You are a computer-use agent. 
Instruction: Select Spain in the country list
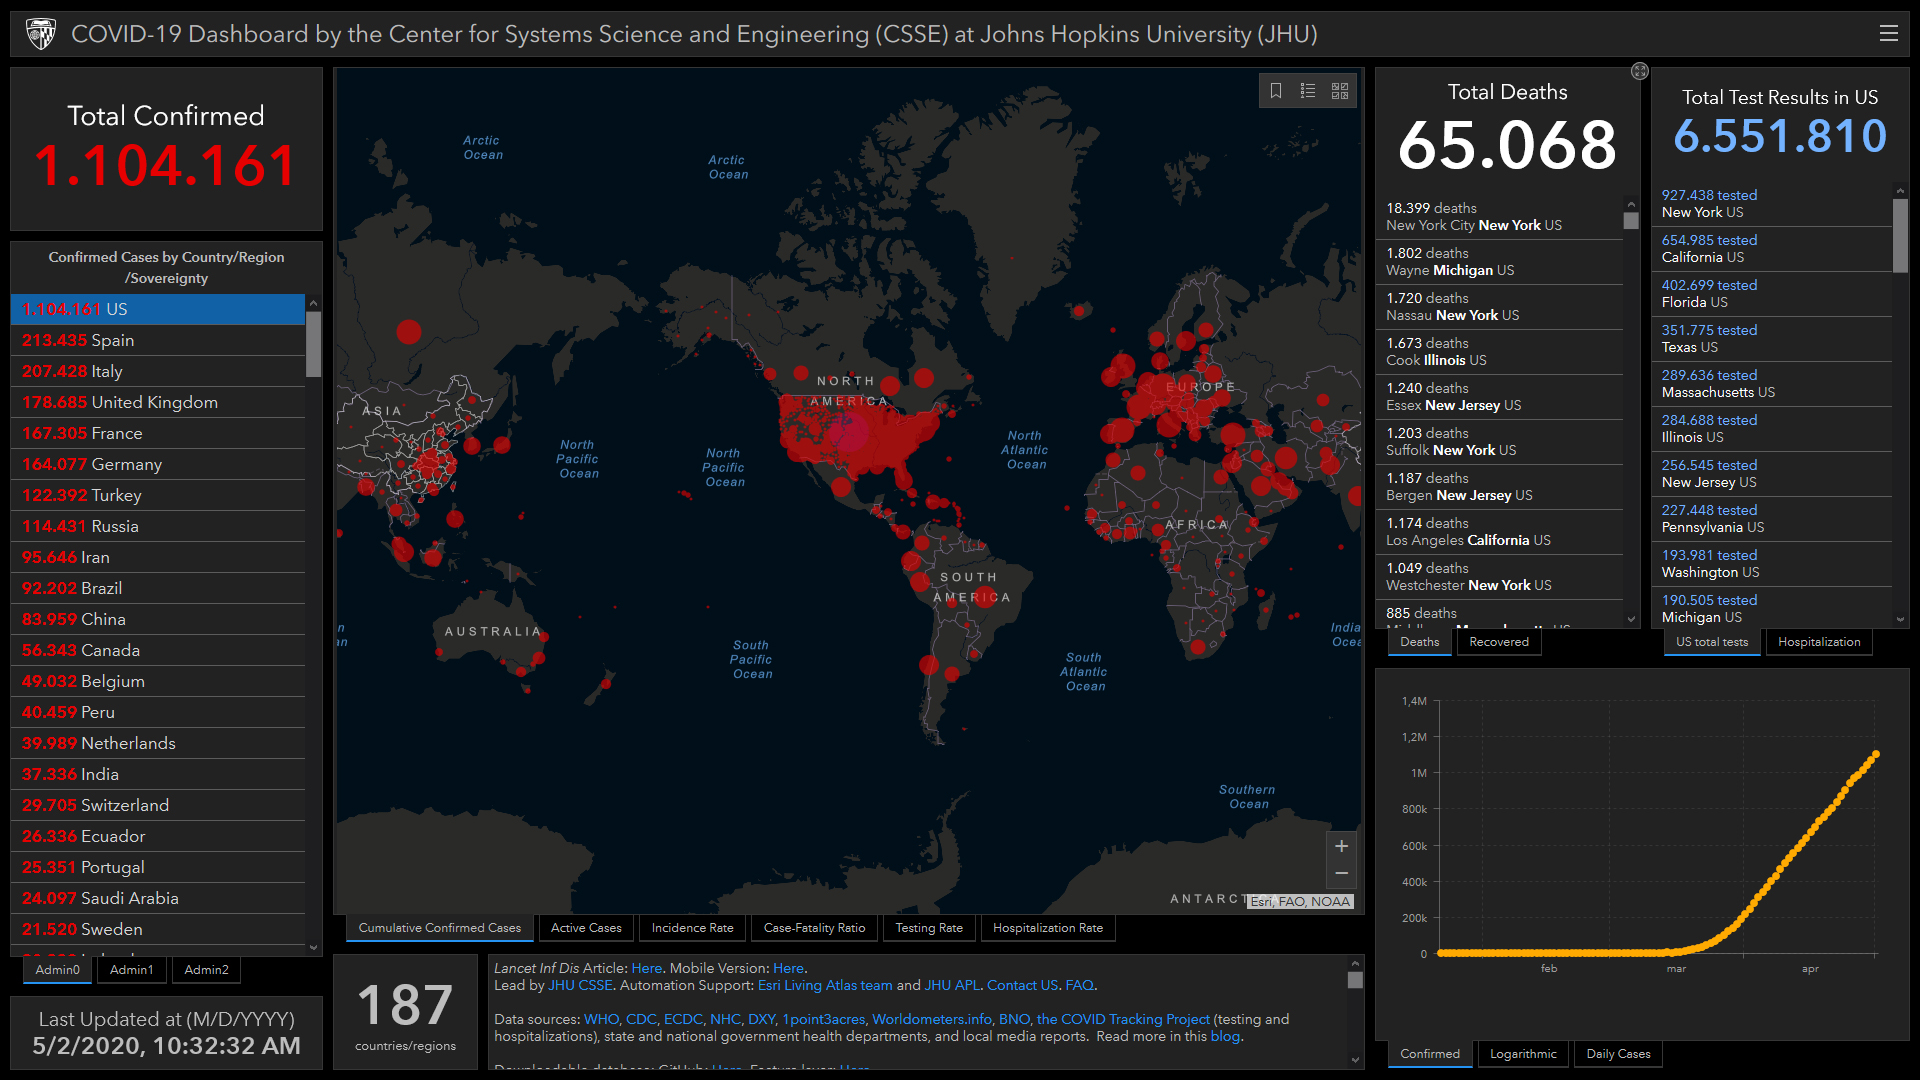click(x=158, y=340)
